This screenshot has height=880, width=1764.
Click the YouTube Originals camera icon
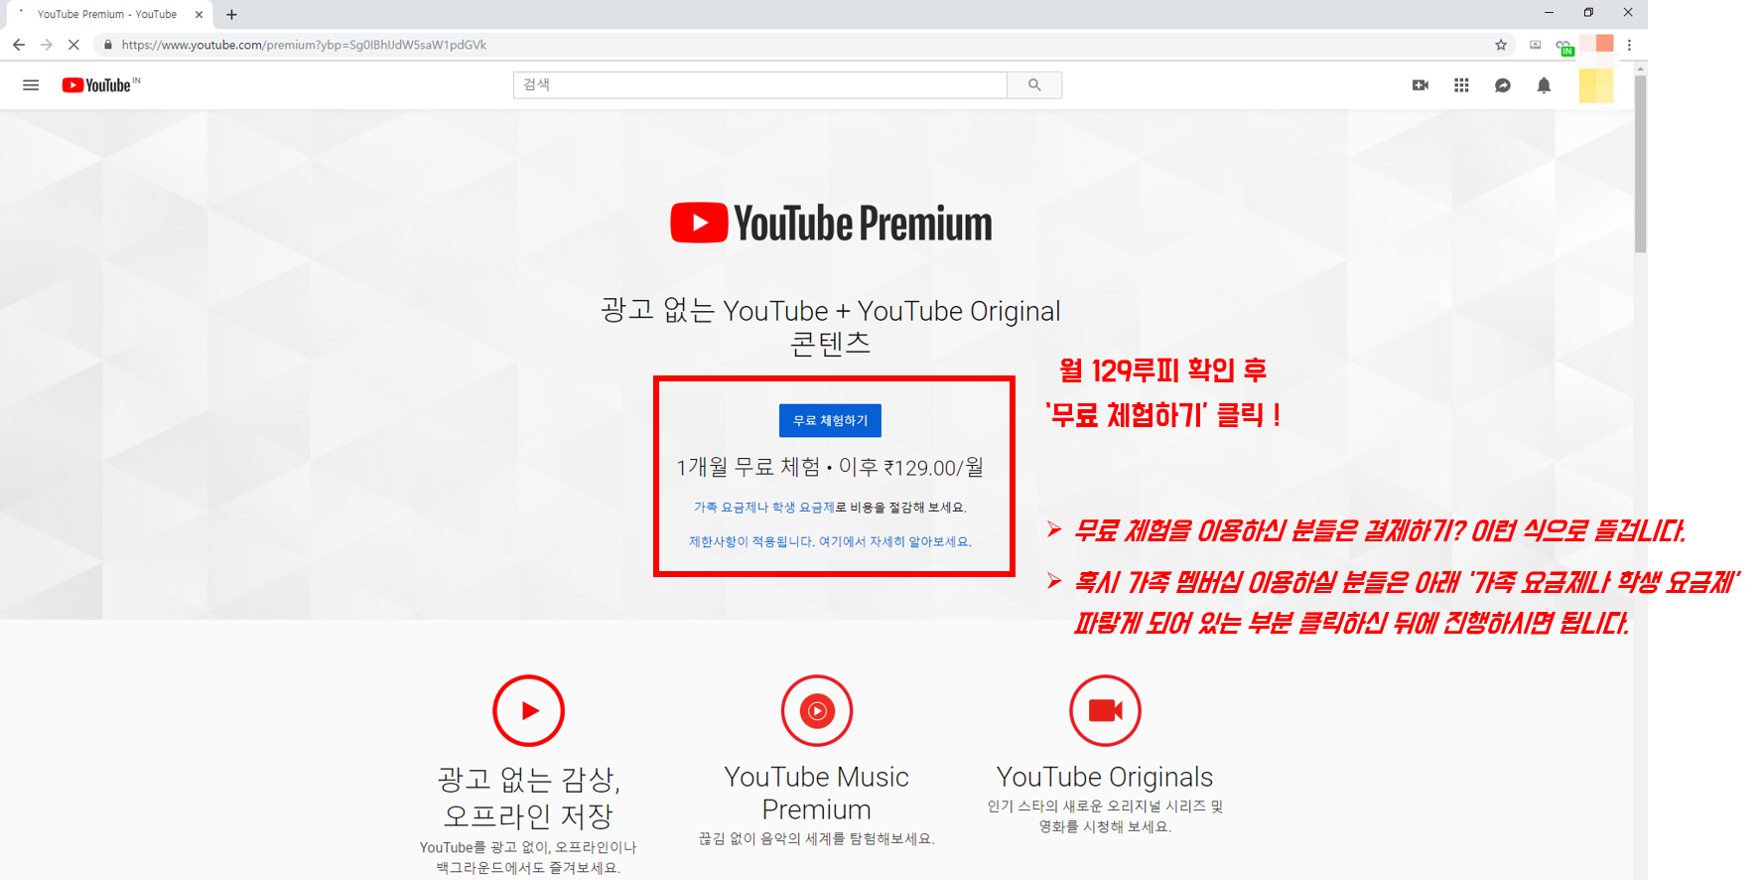click(x=1105, y=711)
